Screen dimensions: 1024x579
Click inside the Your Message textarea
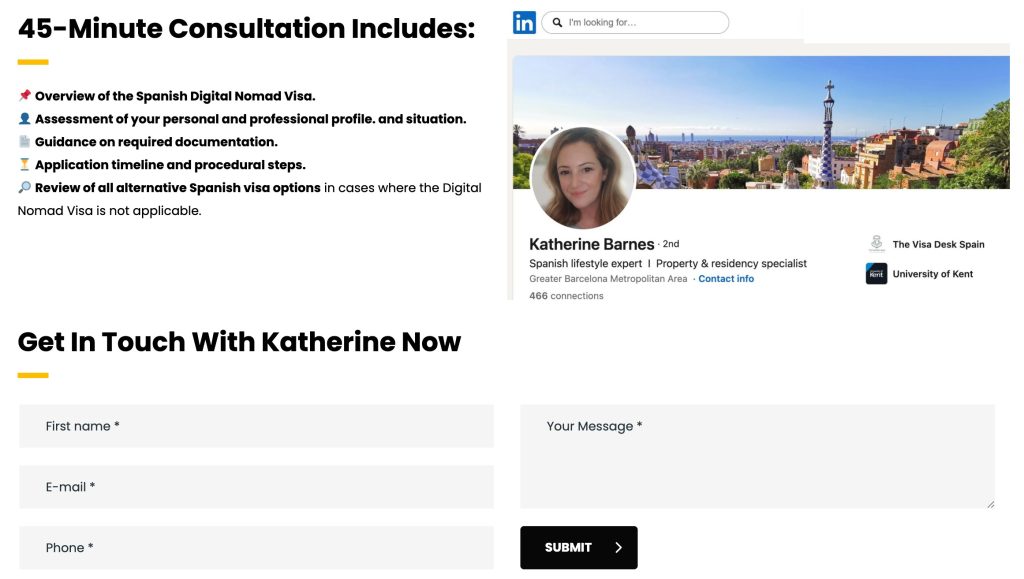tap(757, 457)
